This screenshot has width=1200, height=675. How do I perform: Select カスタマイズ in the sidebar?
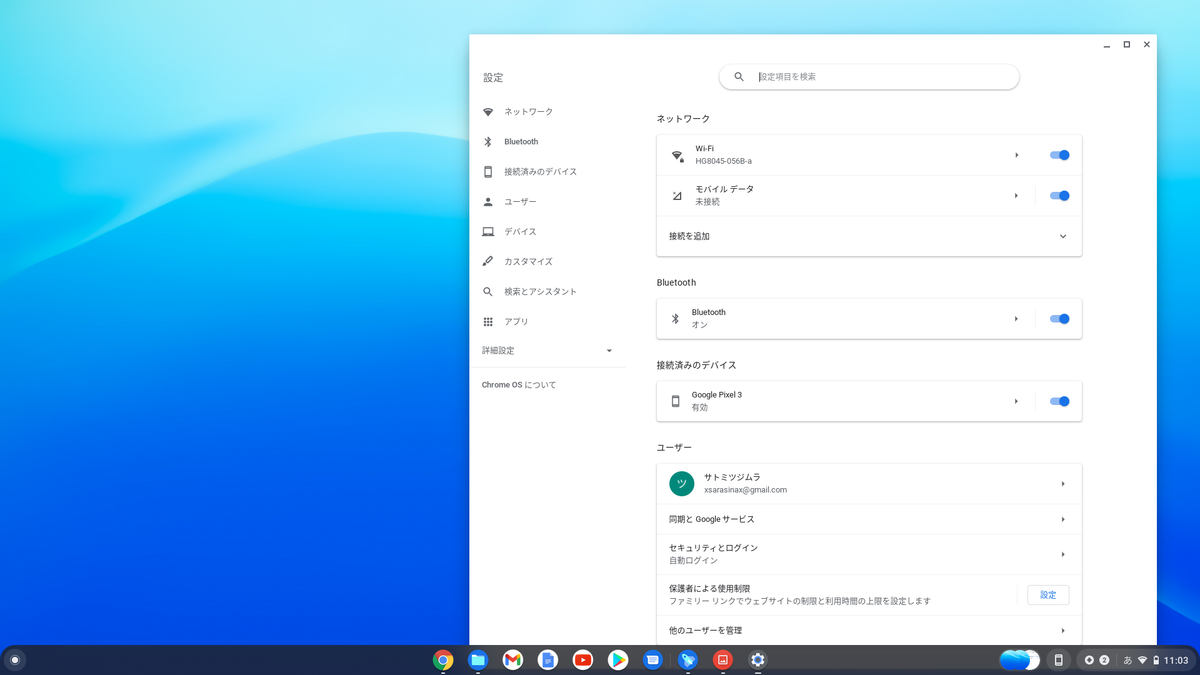[x=548, y=262]
